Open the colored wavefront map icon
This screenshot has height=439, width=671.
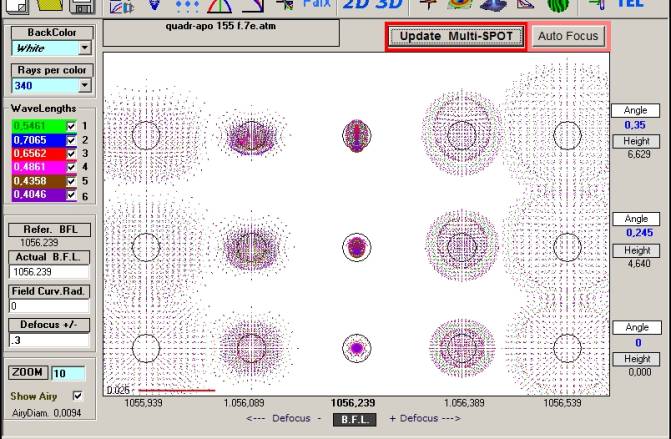coord(460,5)
